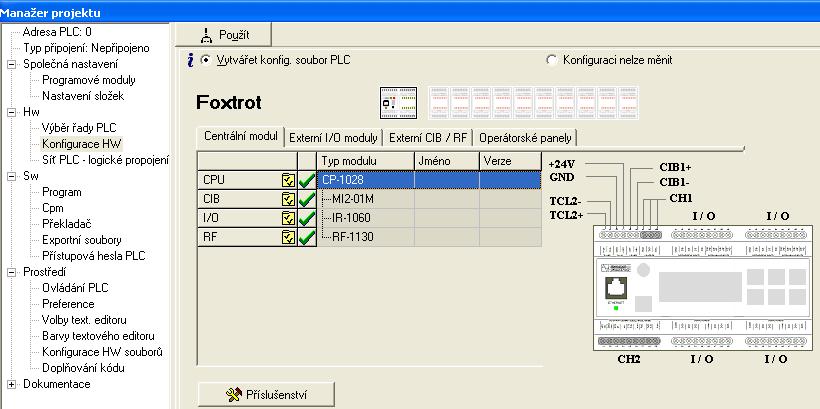Image resolution: width=820 pixels, height=409 pixels.
Task: Switch to 'Centrální modul' tab
Action: [241, 137]
